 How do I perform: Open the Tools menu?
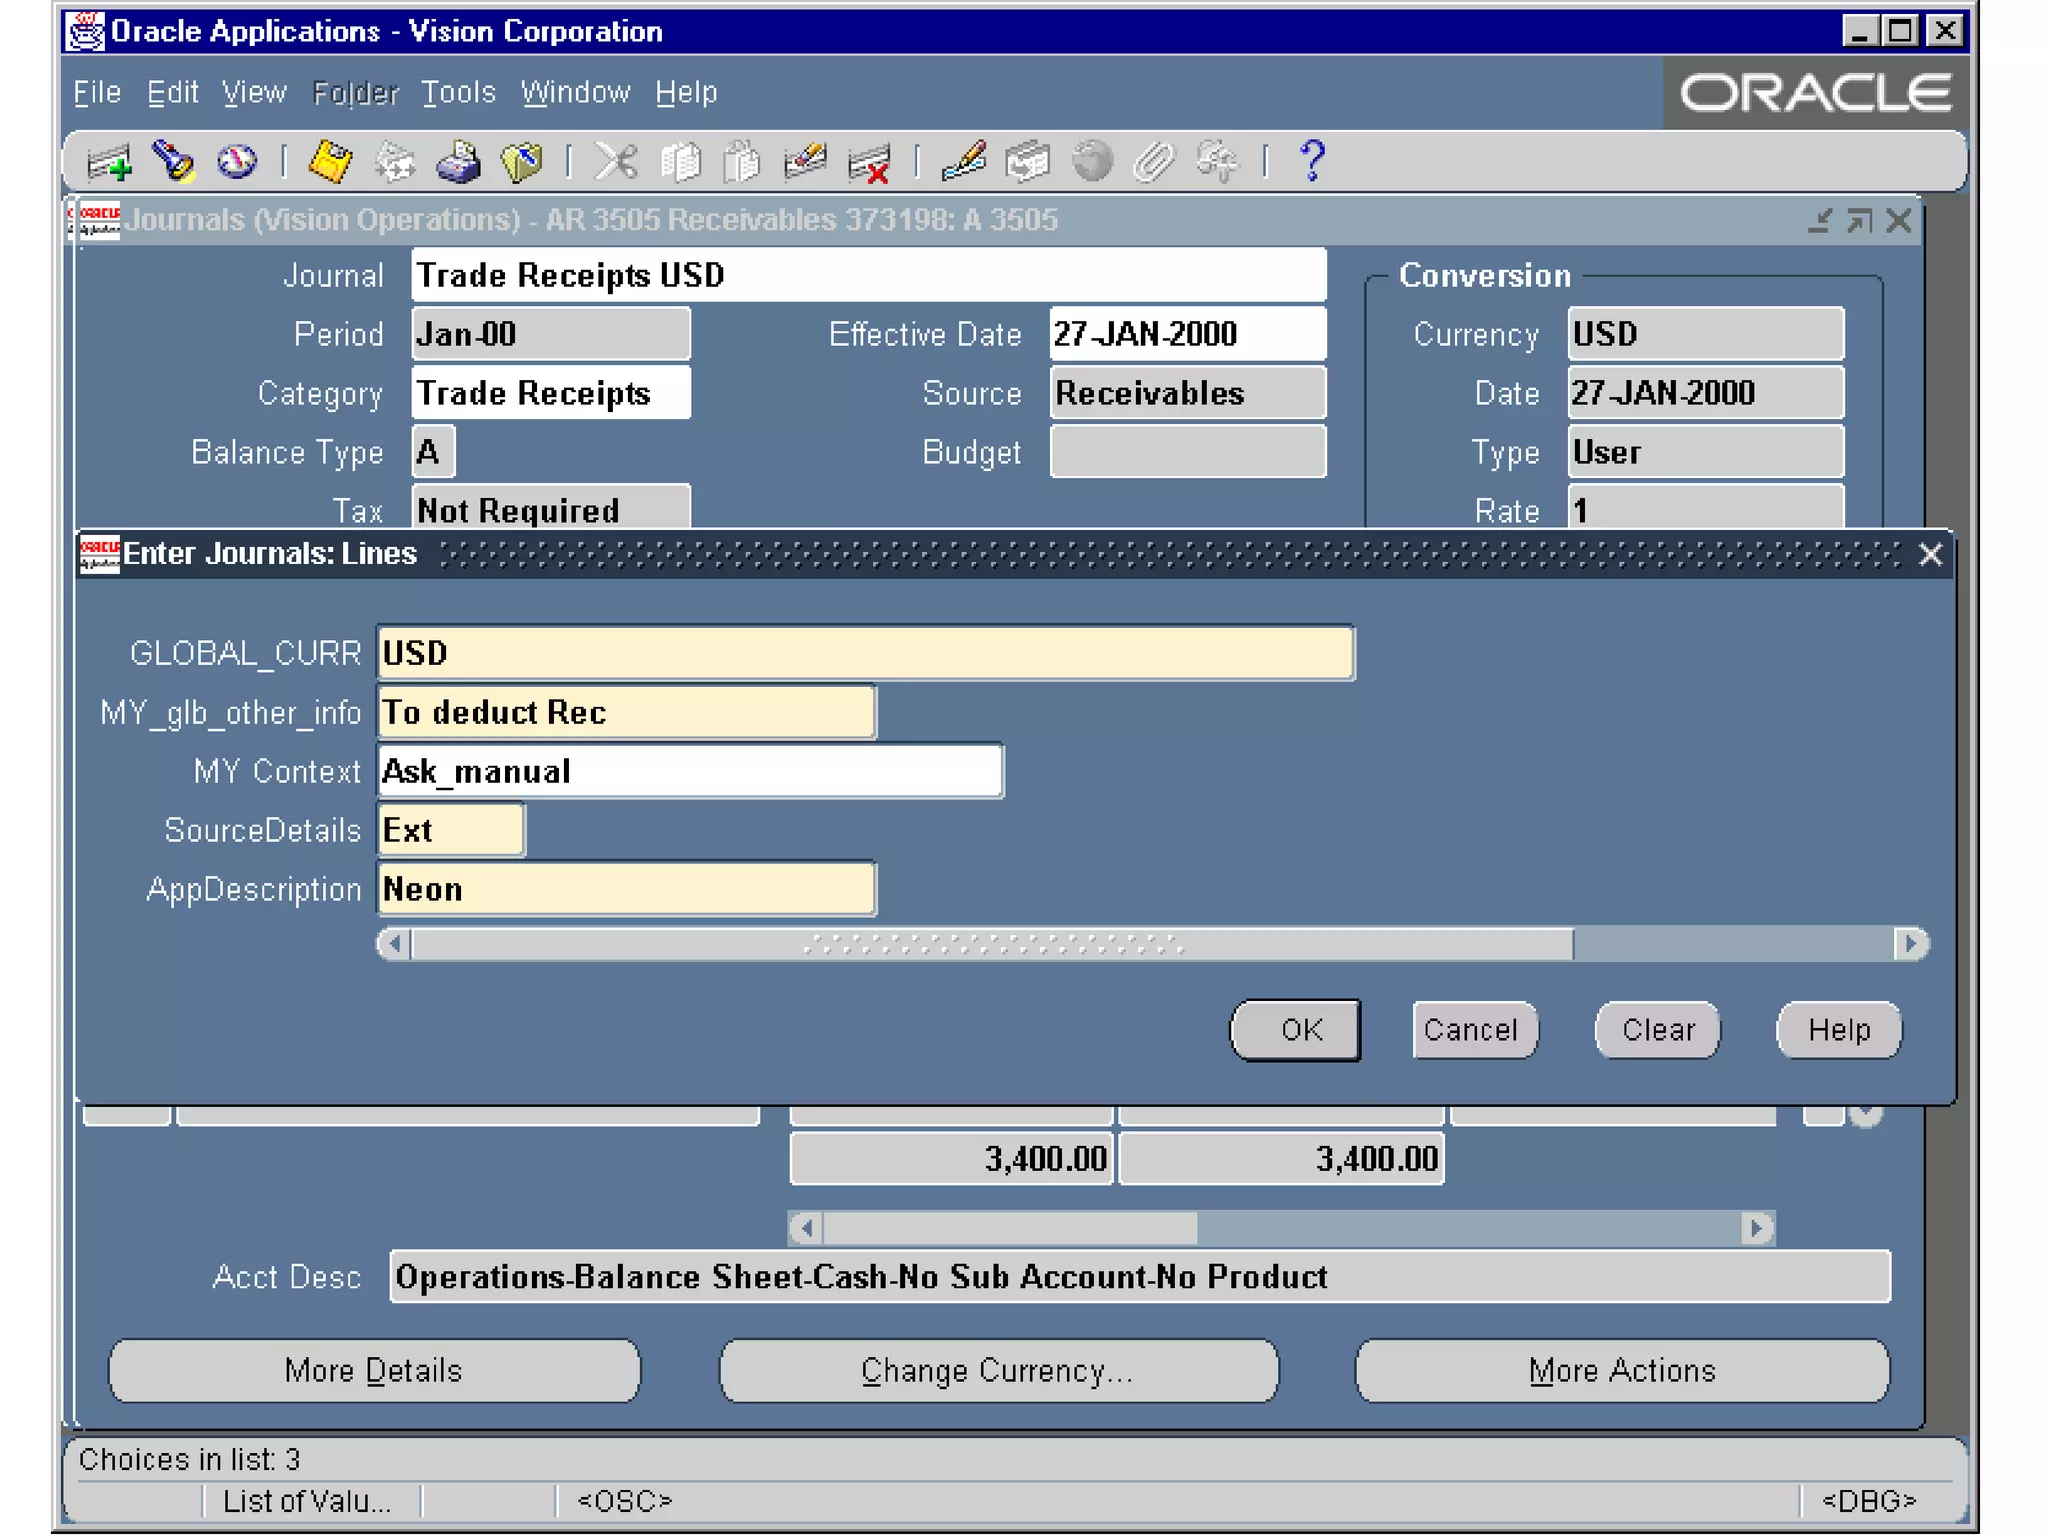pyautogui.click(x=458, y=92)
